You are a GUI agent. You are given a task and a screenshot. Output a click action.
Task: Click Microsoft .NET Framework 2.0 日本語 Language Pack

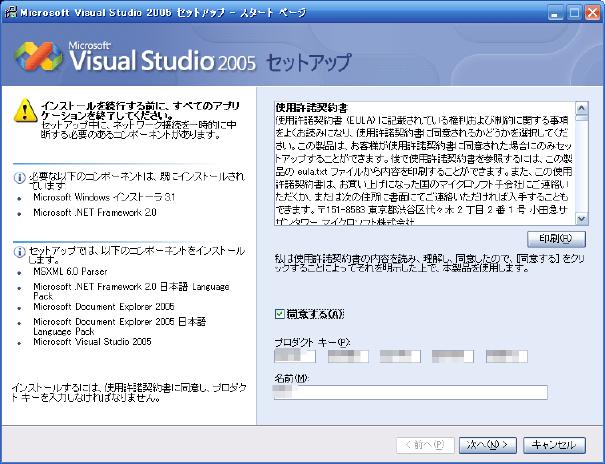[x=131, y=292]
